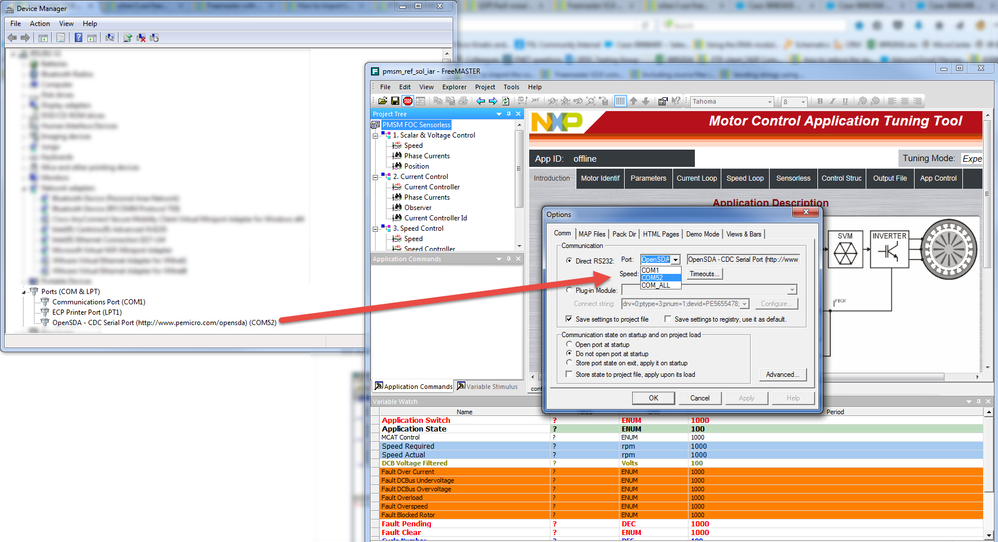Select the Direct RS232 radio button
The image size is (998, 542).
point(569,260)
